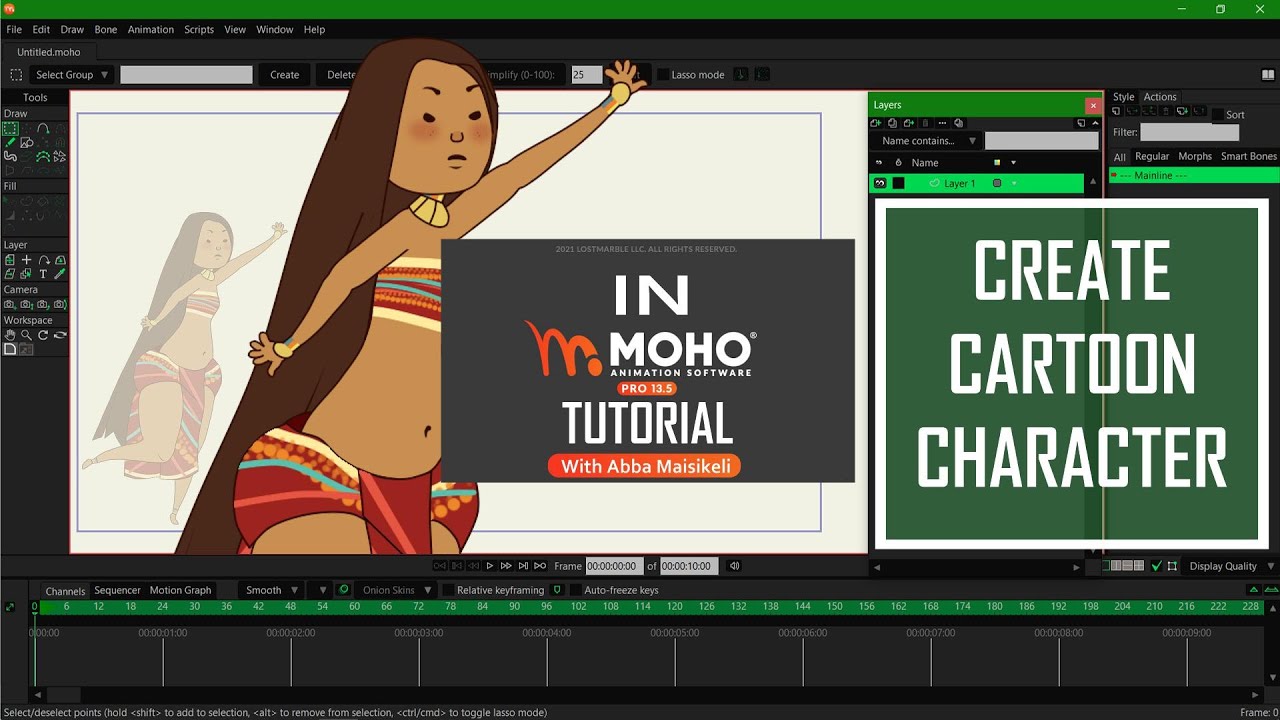Hide Layer 1 using its eye icon
The width and height of the screenshot is (1280, 720).
(x=880, y=183)
